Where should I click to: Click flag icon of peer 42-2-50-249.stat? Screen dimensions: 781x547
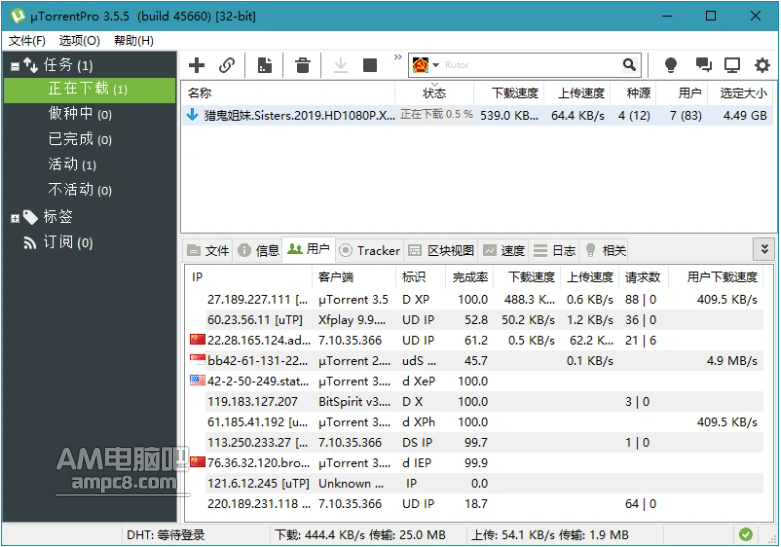click(x=198, y=381)
